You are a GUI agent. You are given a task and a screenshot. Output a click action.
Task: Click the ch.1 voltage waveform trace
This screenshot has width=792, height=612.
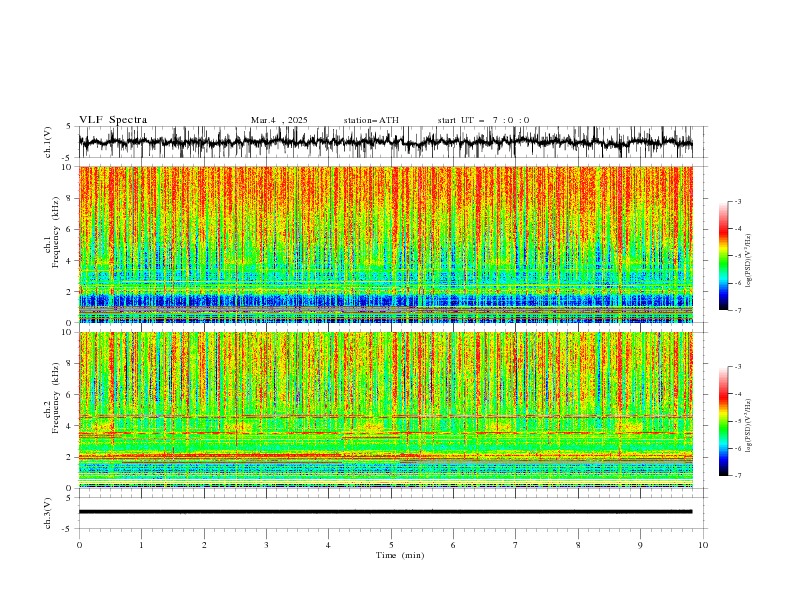[385, 142]
